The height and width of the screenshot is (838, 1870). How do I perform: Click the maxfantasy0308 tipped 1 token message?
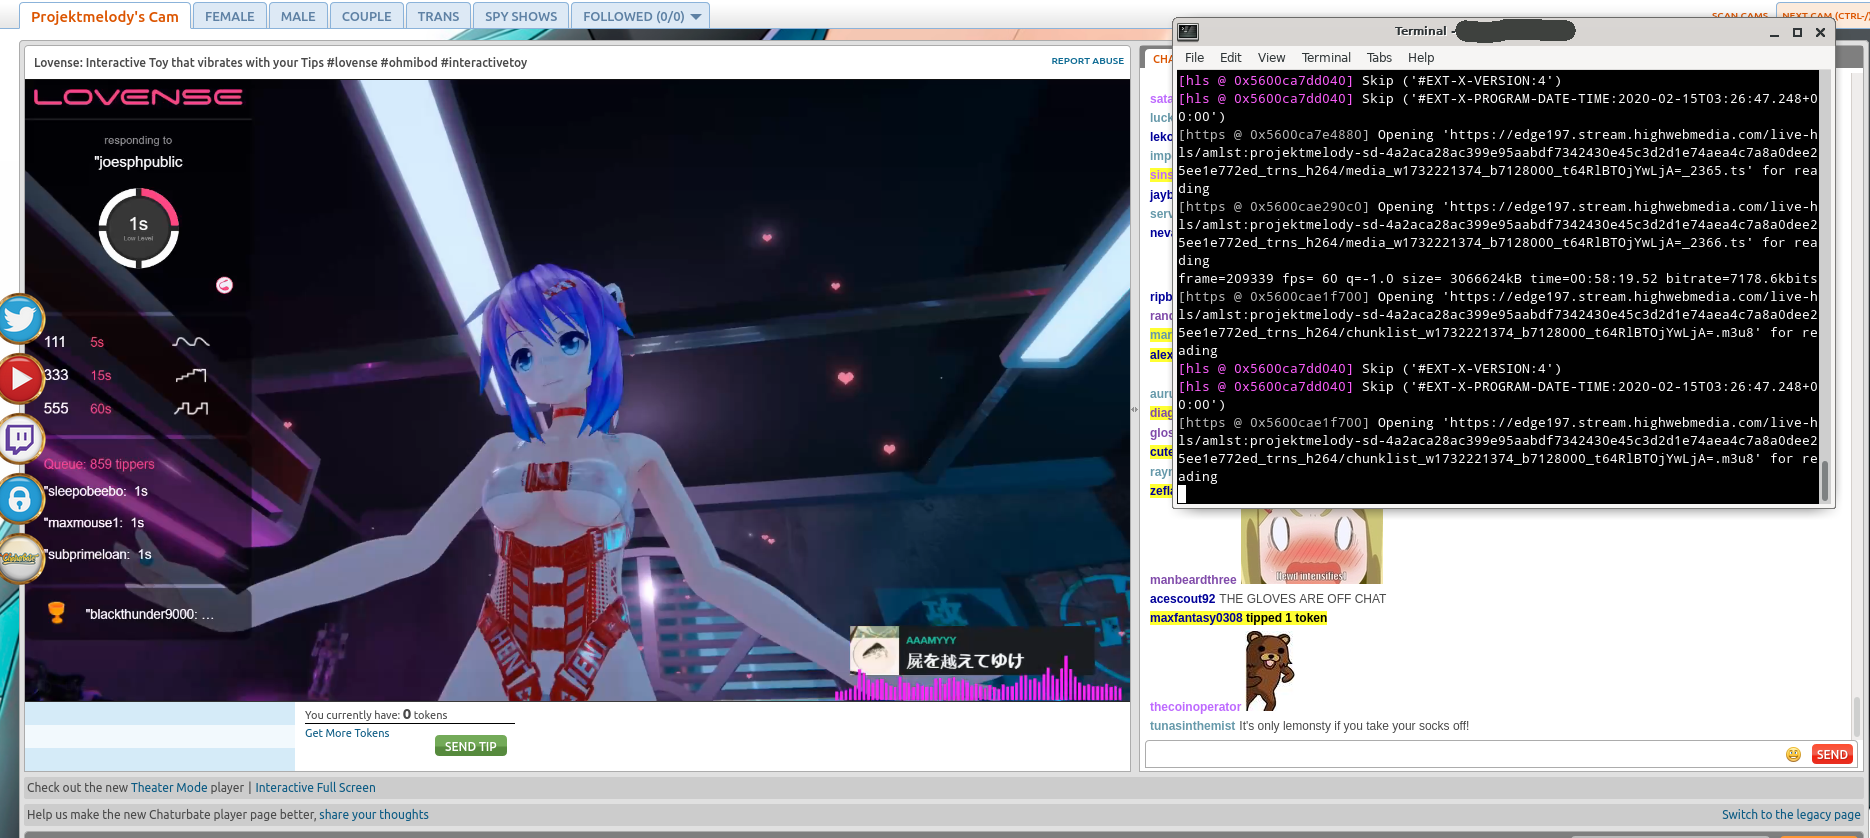[x=1238, y=618]
